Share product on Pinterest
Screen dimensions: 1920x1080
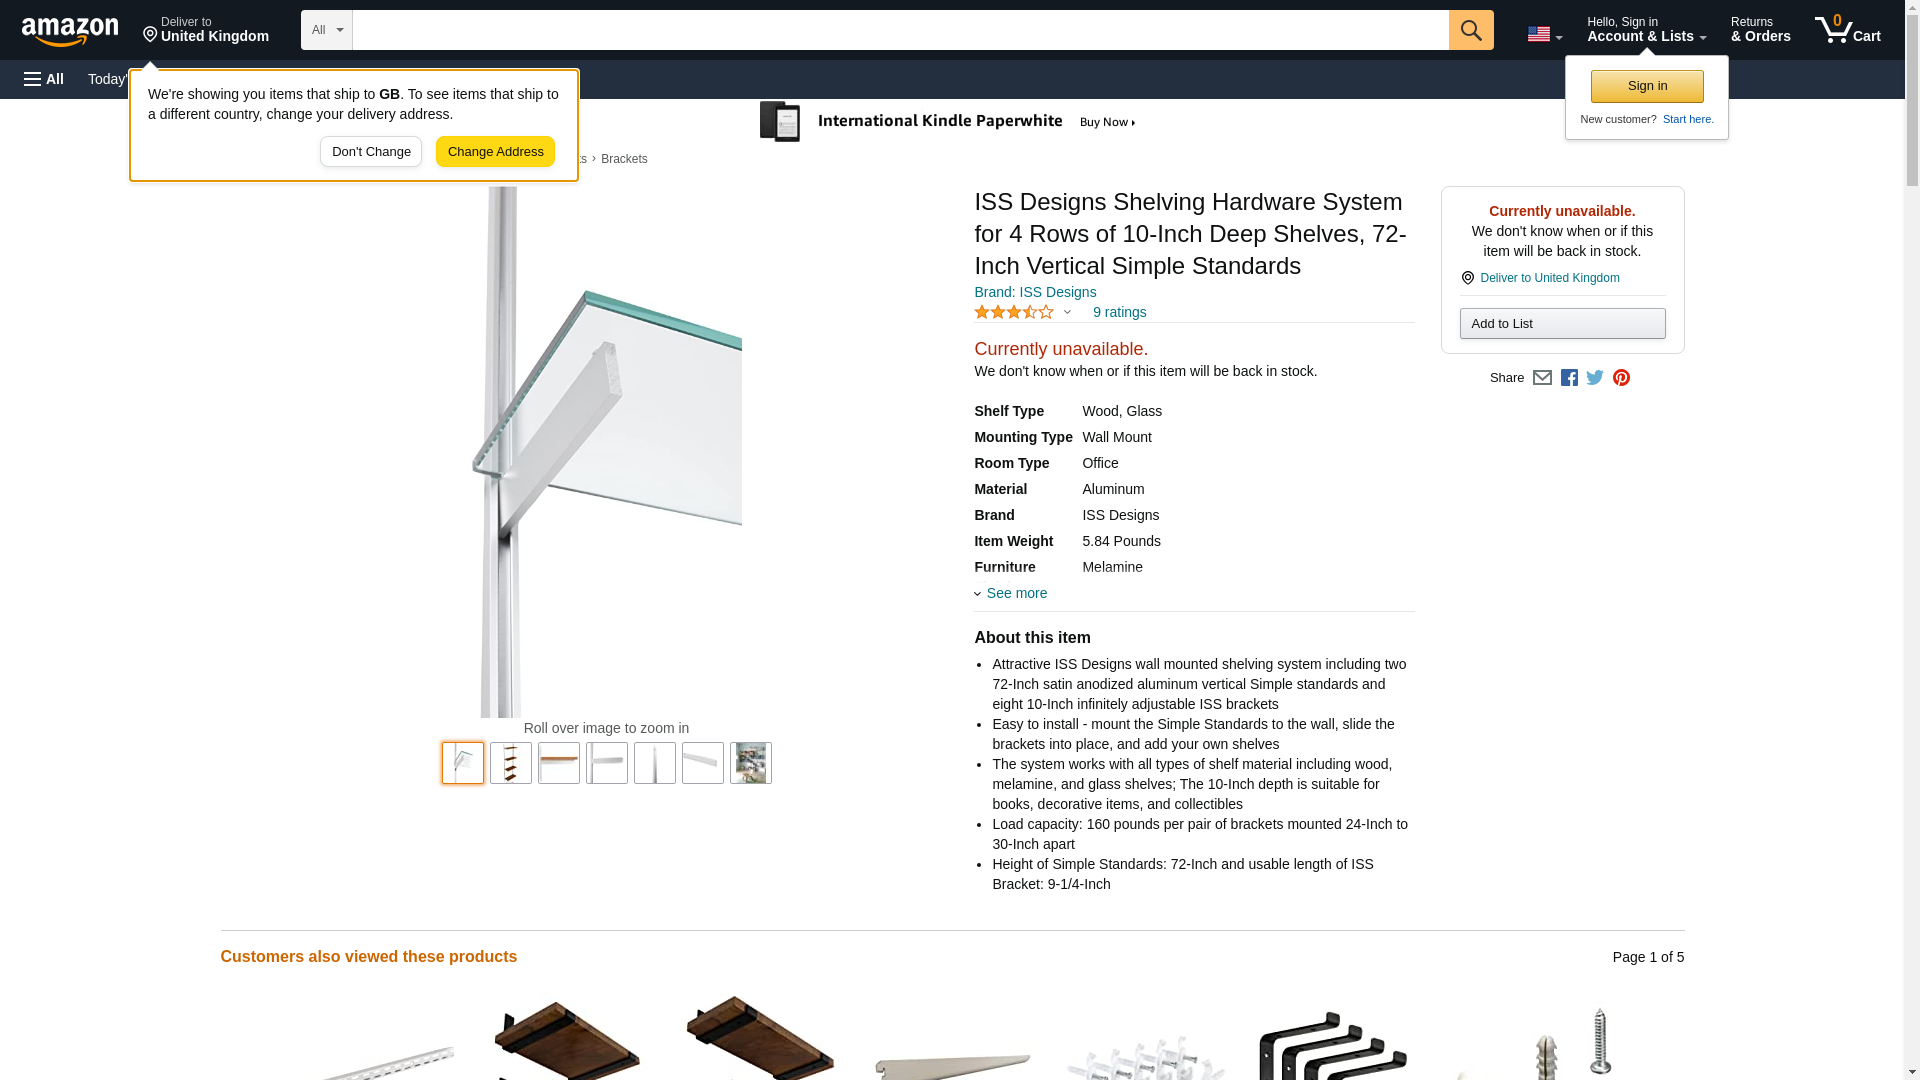(x=1621, y=378)
